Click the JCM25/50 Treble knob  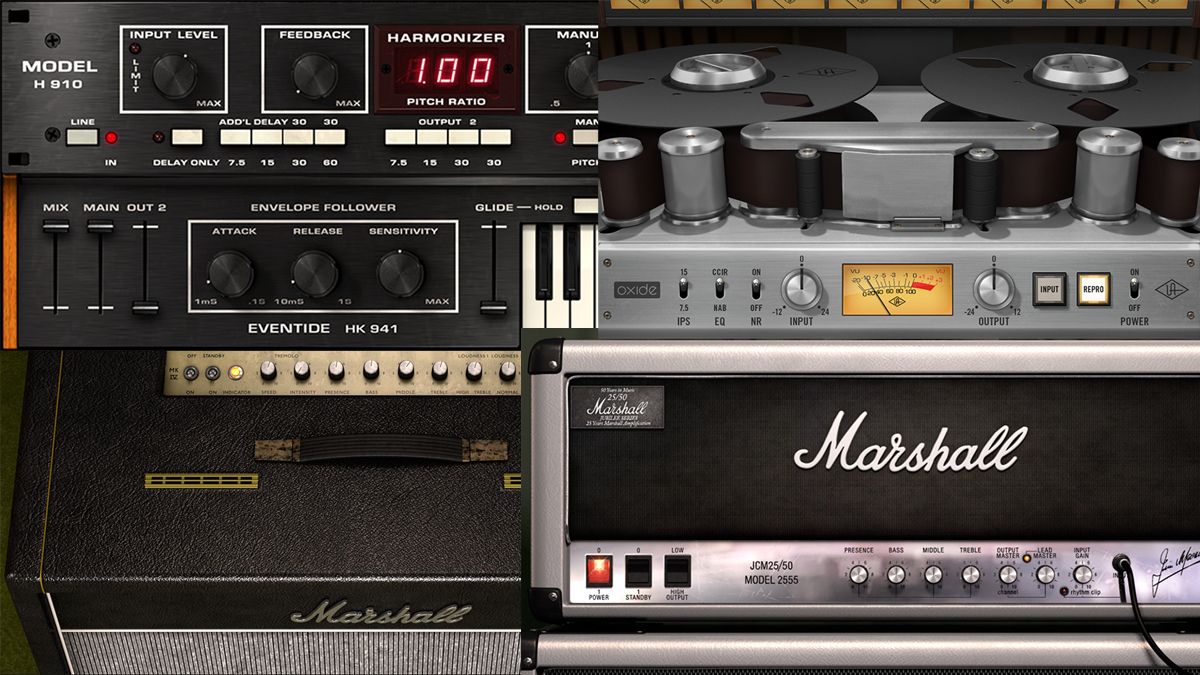click(970, 574)
